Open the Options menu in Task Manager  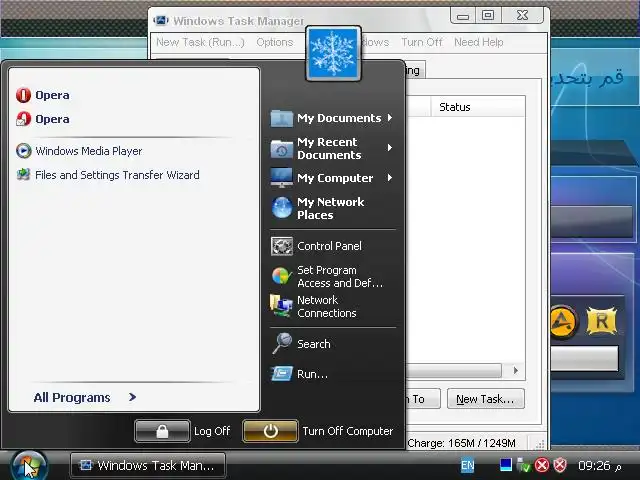click(275, 42)
